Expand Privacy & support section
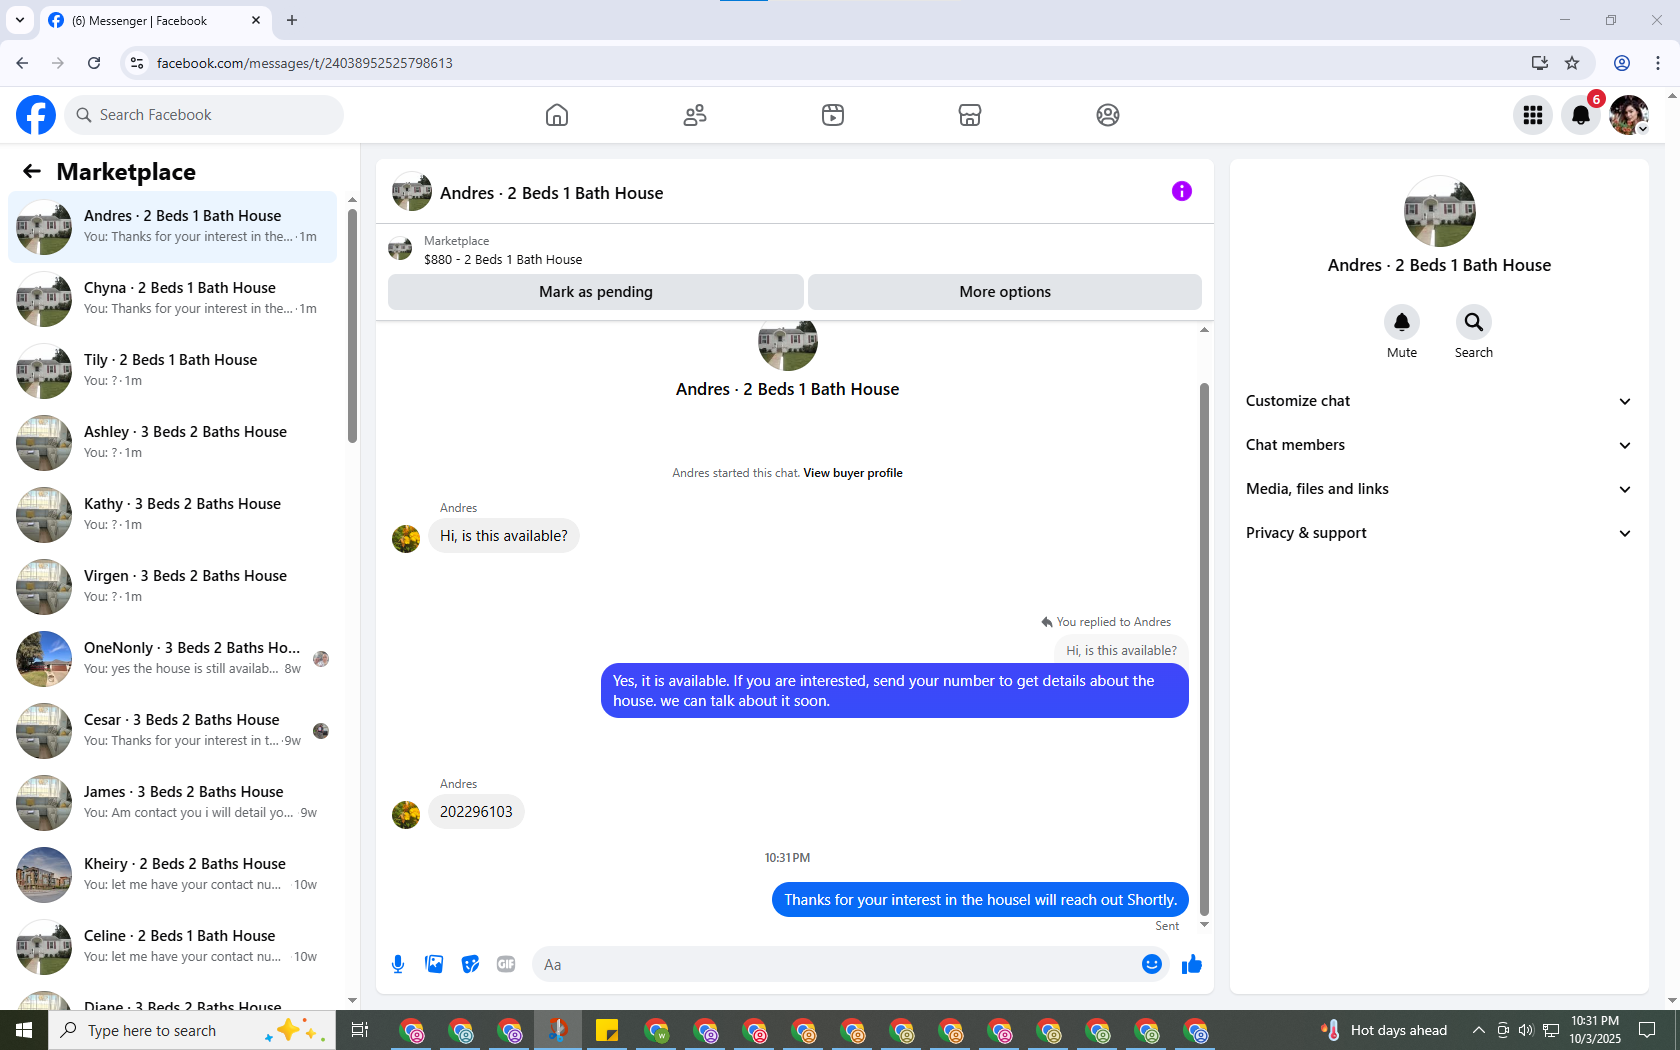Screen dimensions: 1680x1050 point(1439,533)
